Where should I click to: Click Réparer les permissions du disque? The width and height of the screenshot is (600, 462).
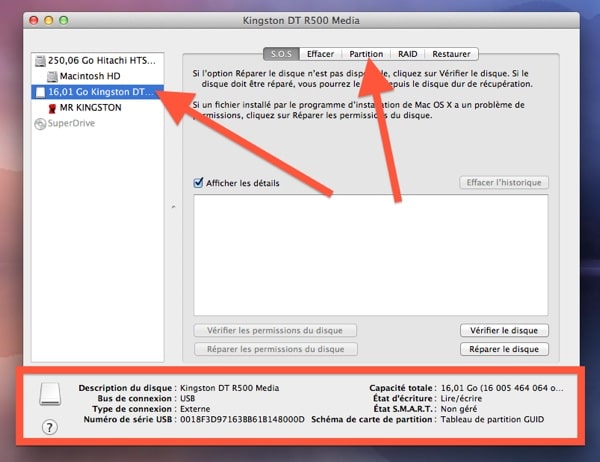pos(276,349)
